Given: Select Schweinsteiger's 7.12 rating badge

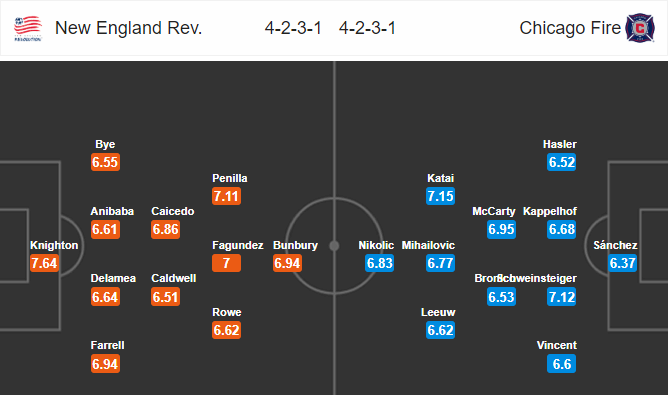Looking at the screenshot, I should (x=561, y=297).
